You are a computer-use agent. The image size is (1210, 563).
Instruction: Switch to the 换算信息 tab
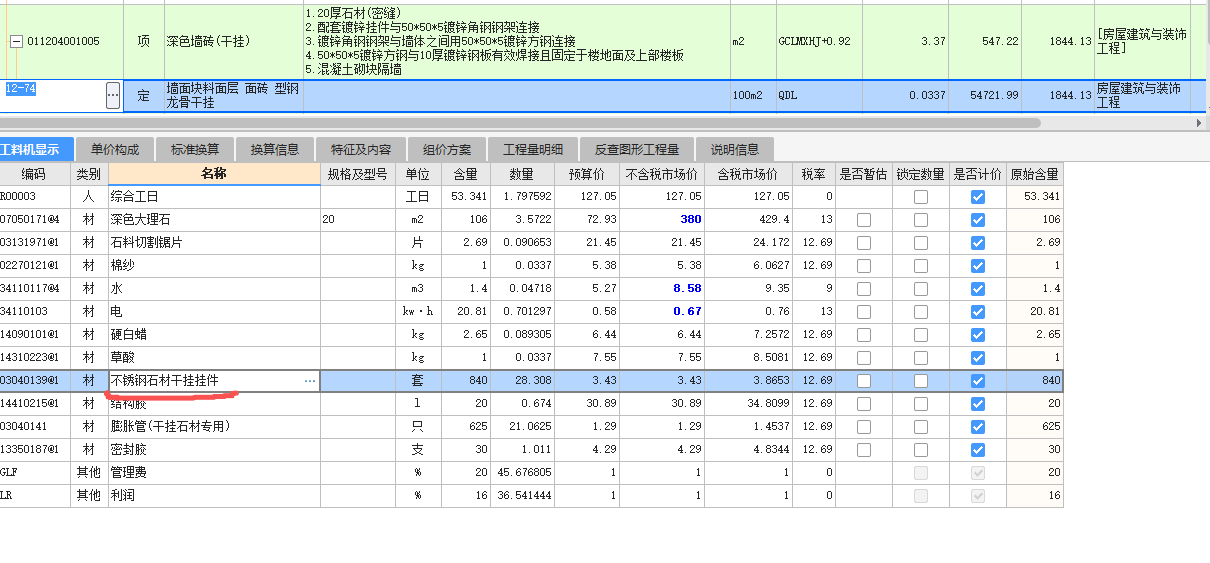click(x=275, y=150)
